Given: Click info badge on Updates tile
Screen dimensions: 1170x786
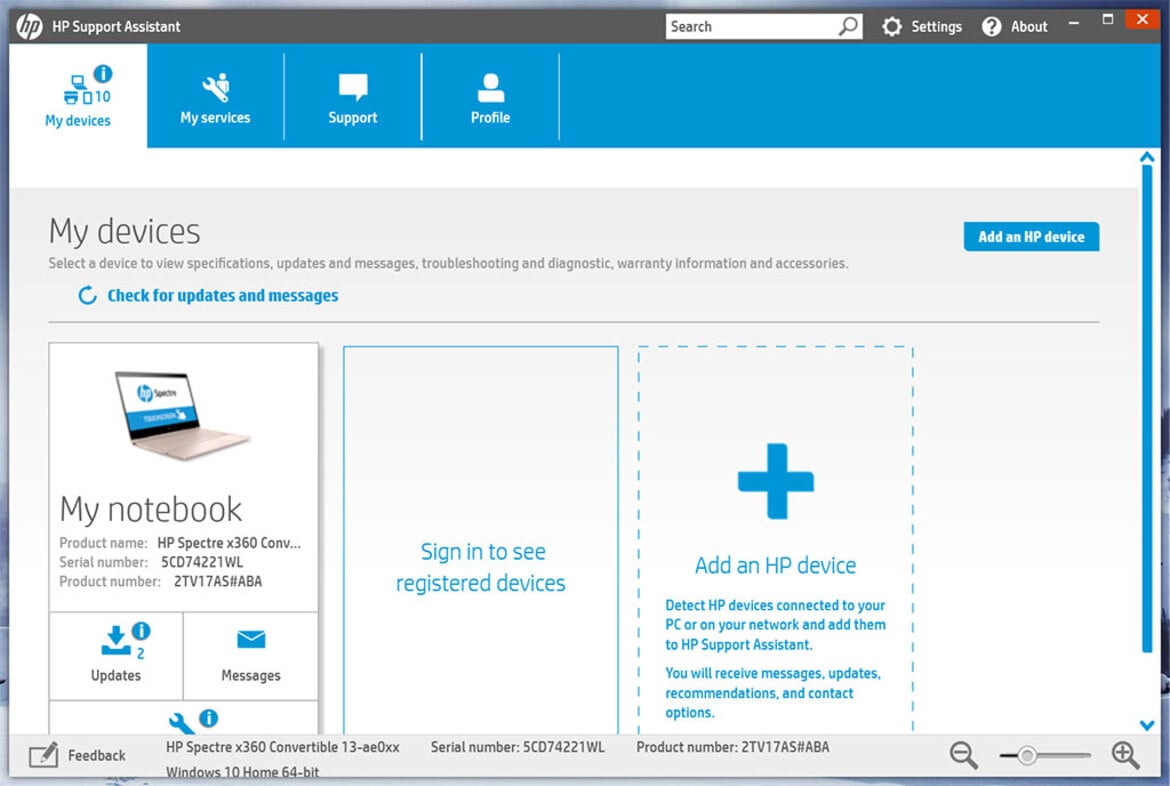Looking at the screenshot, I should [x=141, y=631].
